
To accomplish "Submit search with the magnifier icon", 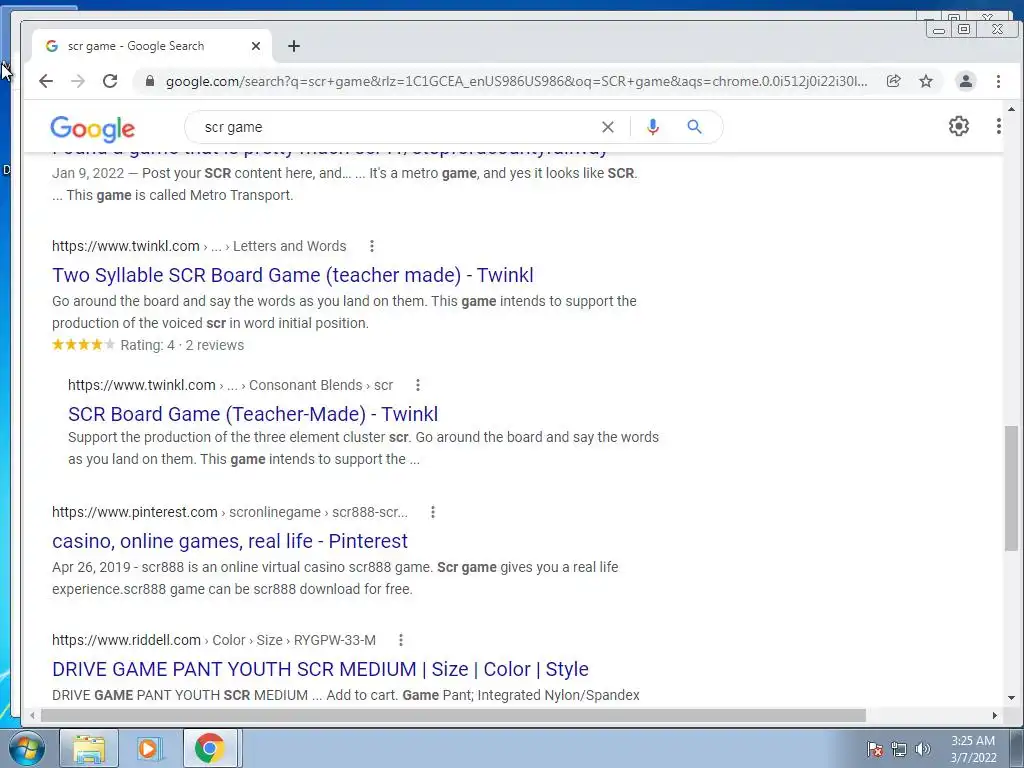I will coord(694,127).
